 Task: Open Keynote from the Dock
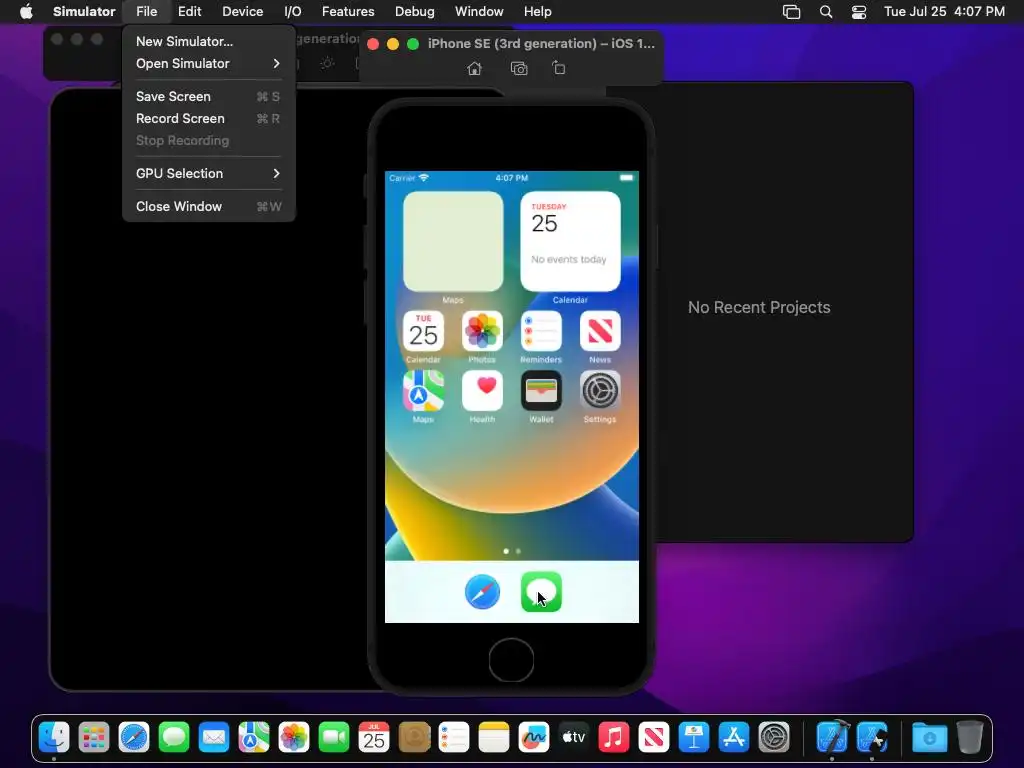694,738
